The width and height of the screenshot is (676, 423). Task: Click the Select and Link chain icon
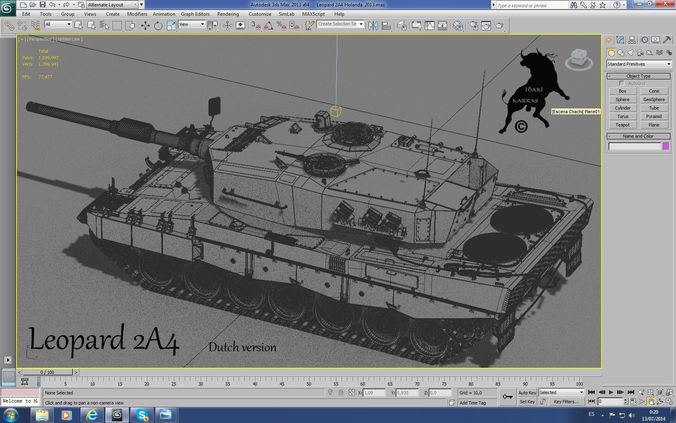pos(9,26)
